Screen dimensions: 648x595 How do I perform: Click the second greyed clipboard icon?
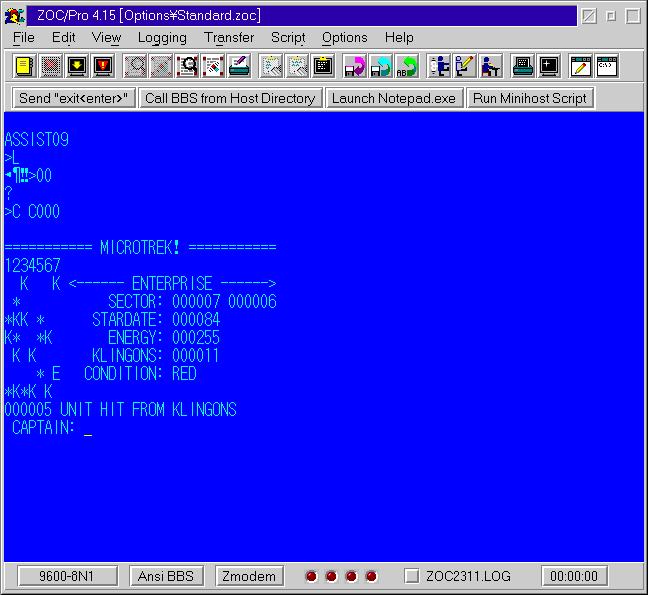point(297,66)
